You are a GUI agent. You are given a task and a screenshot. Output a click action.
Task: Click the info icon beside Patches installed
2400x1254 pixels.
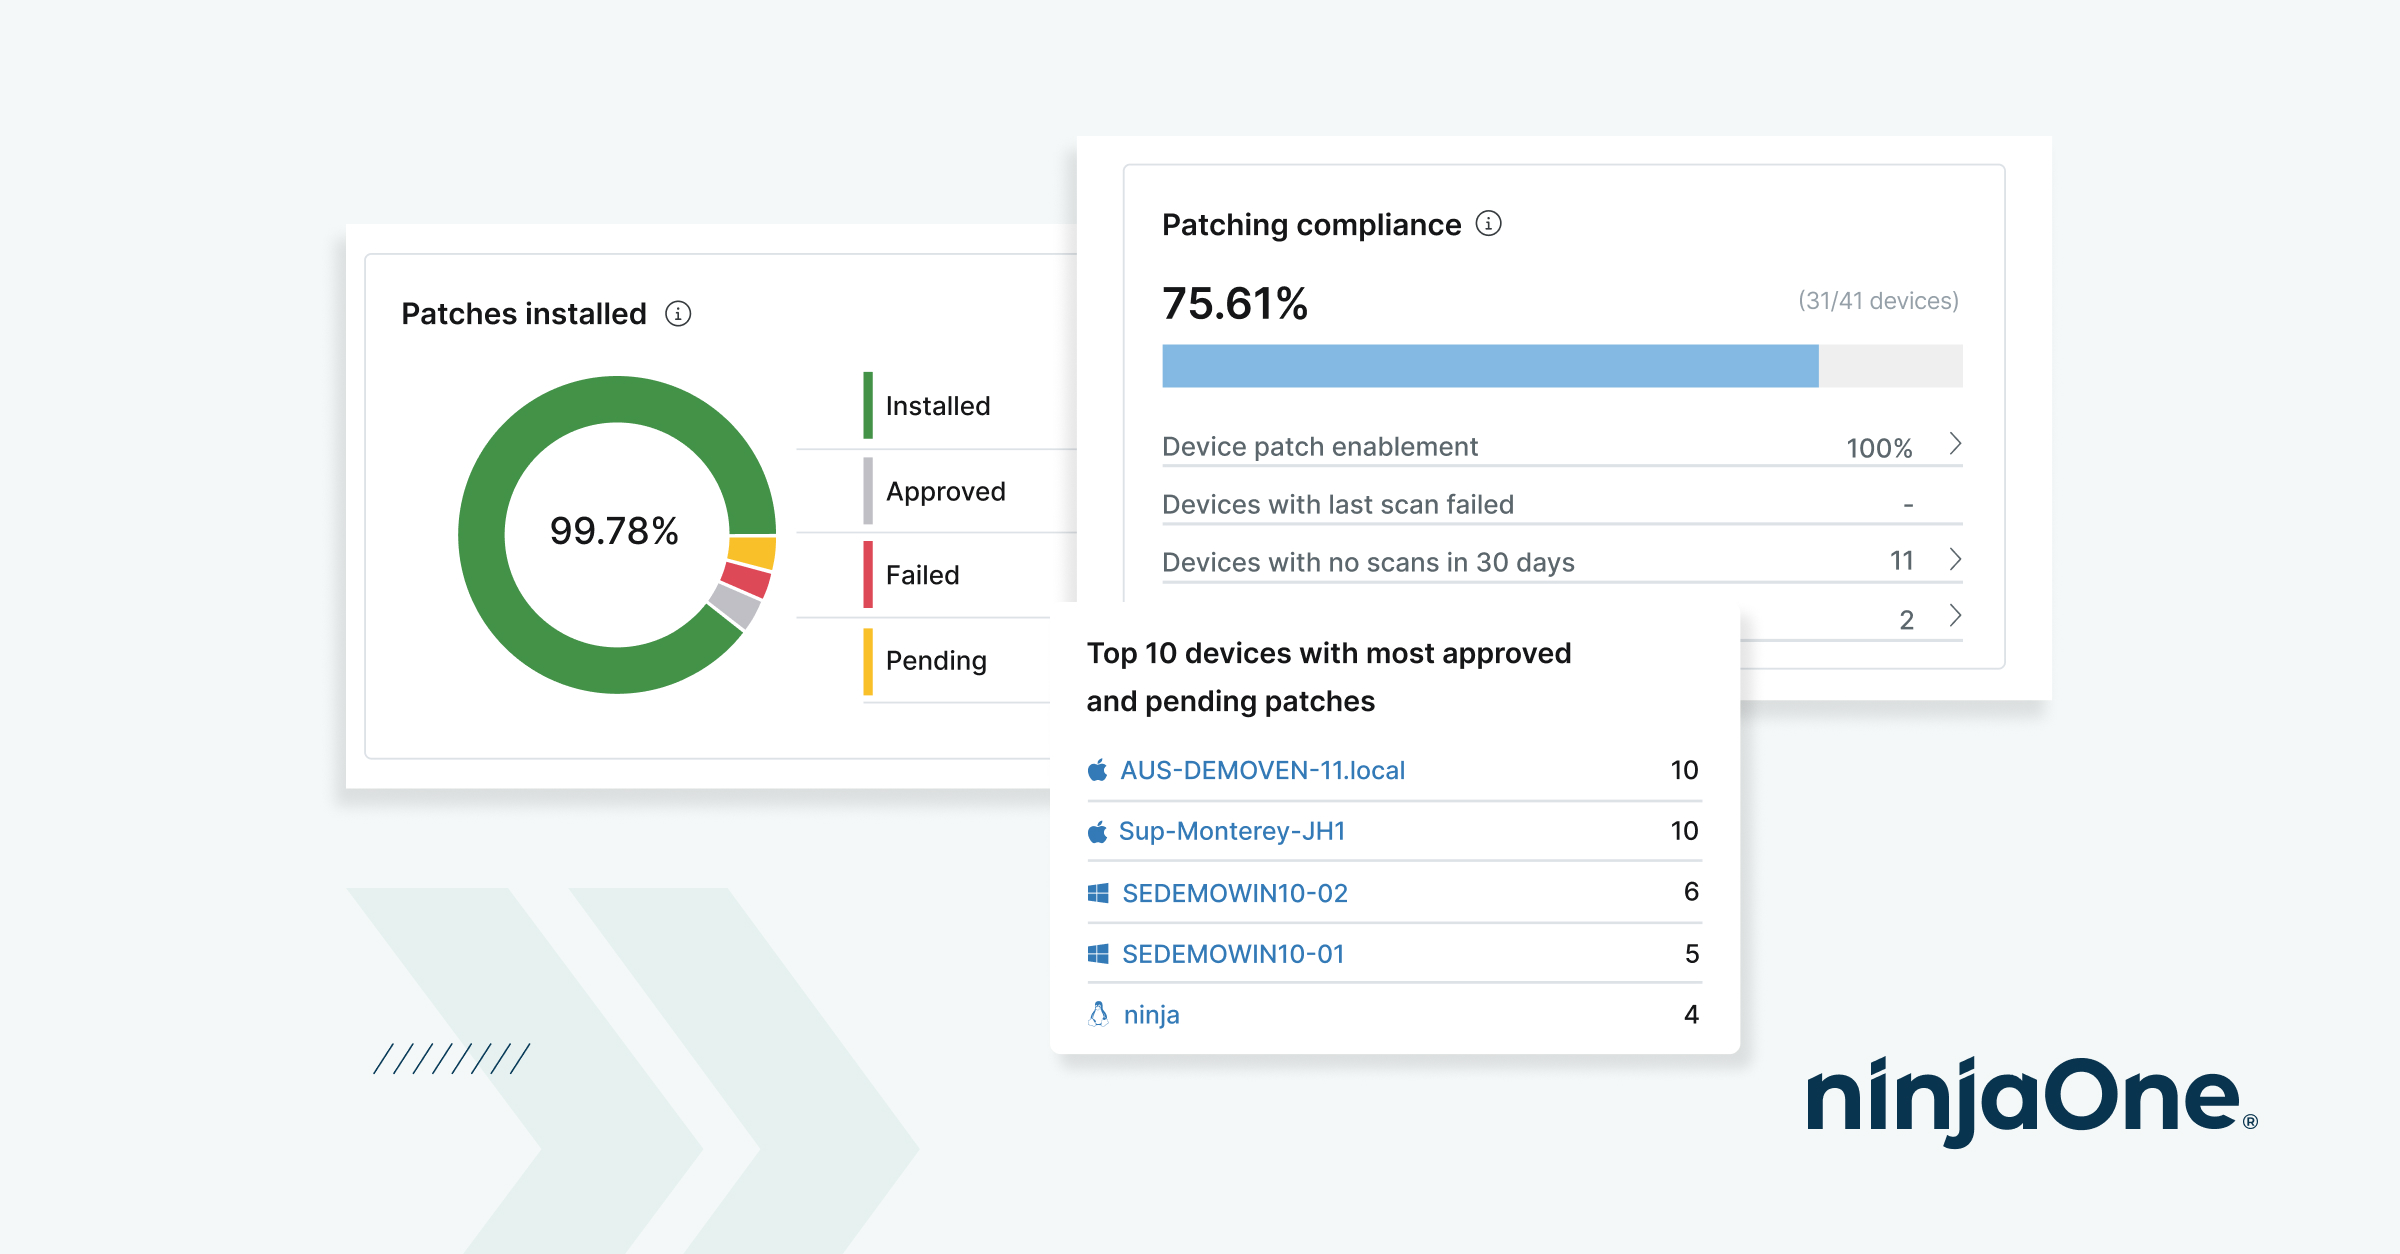pos(679,313)
